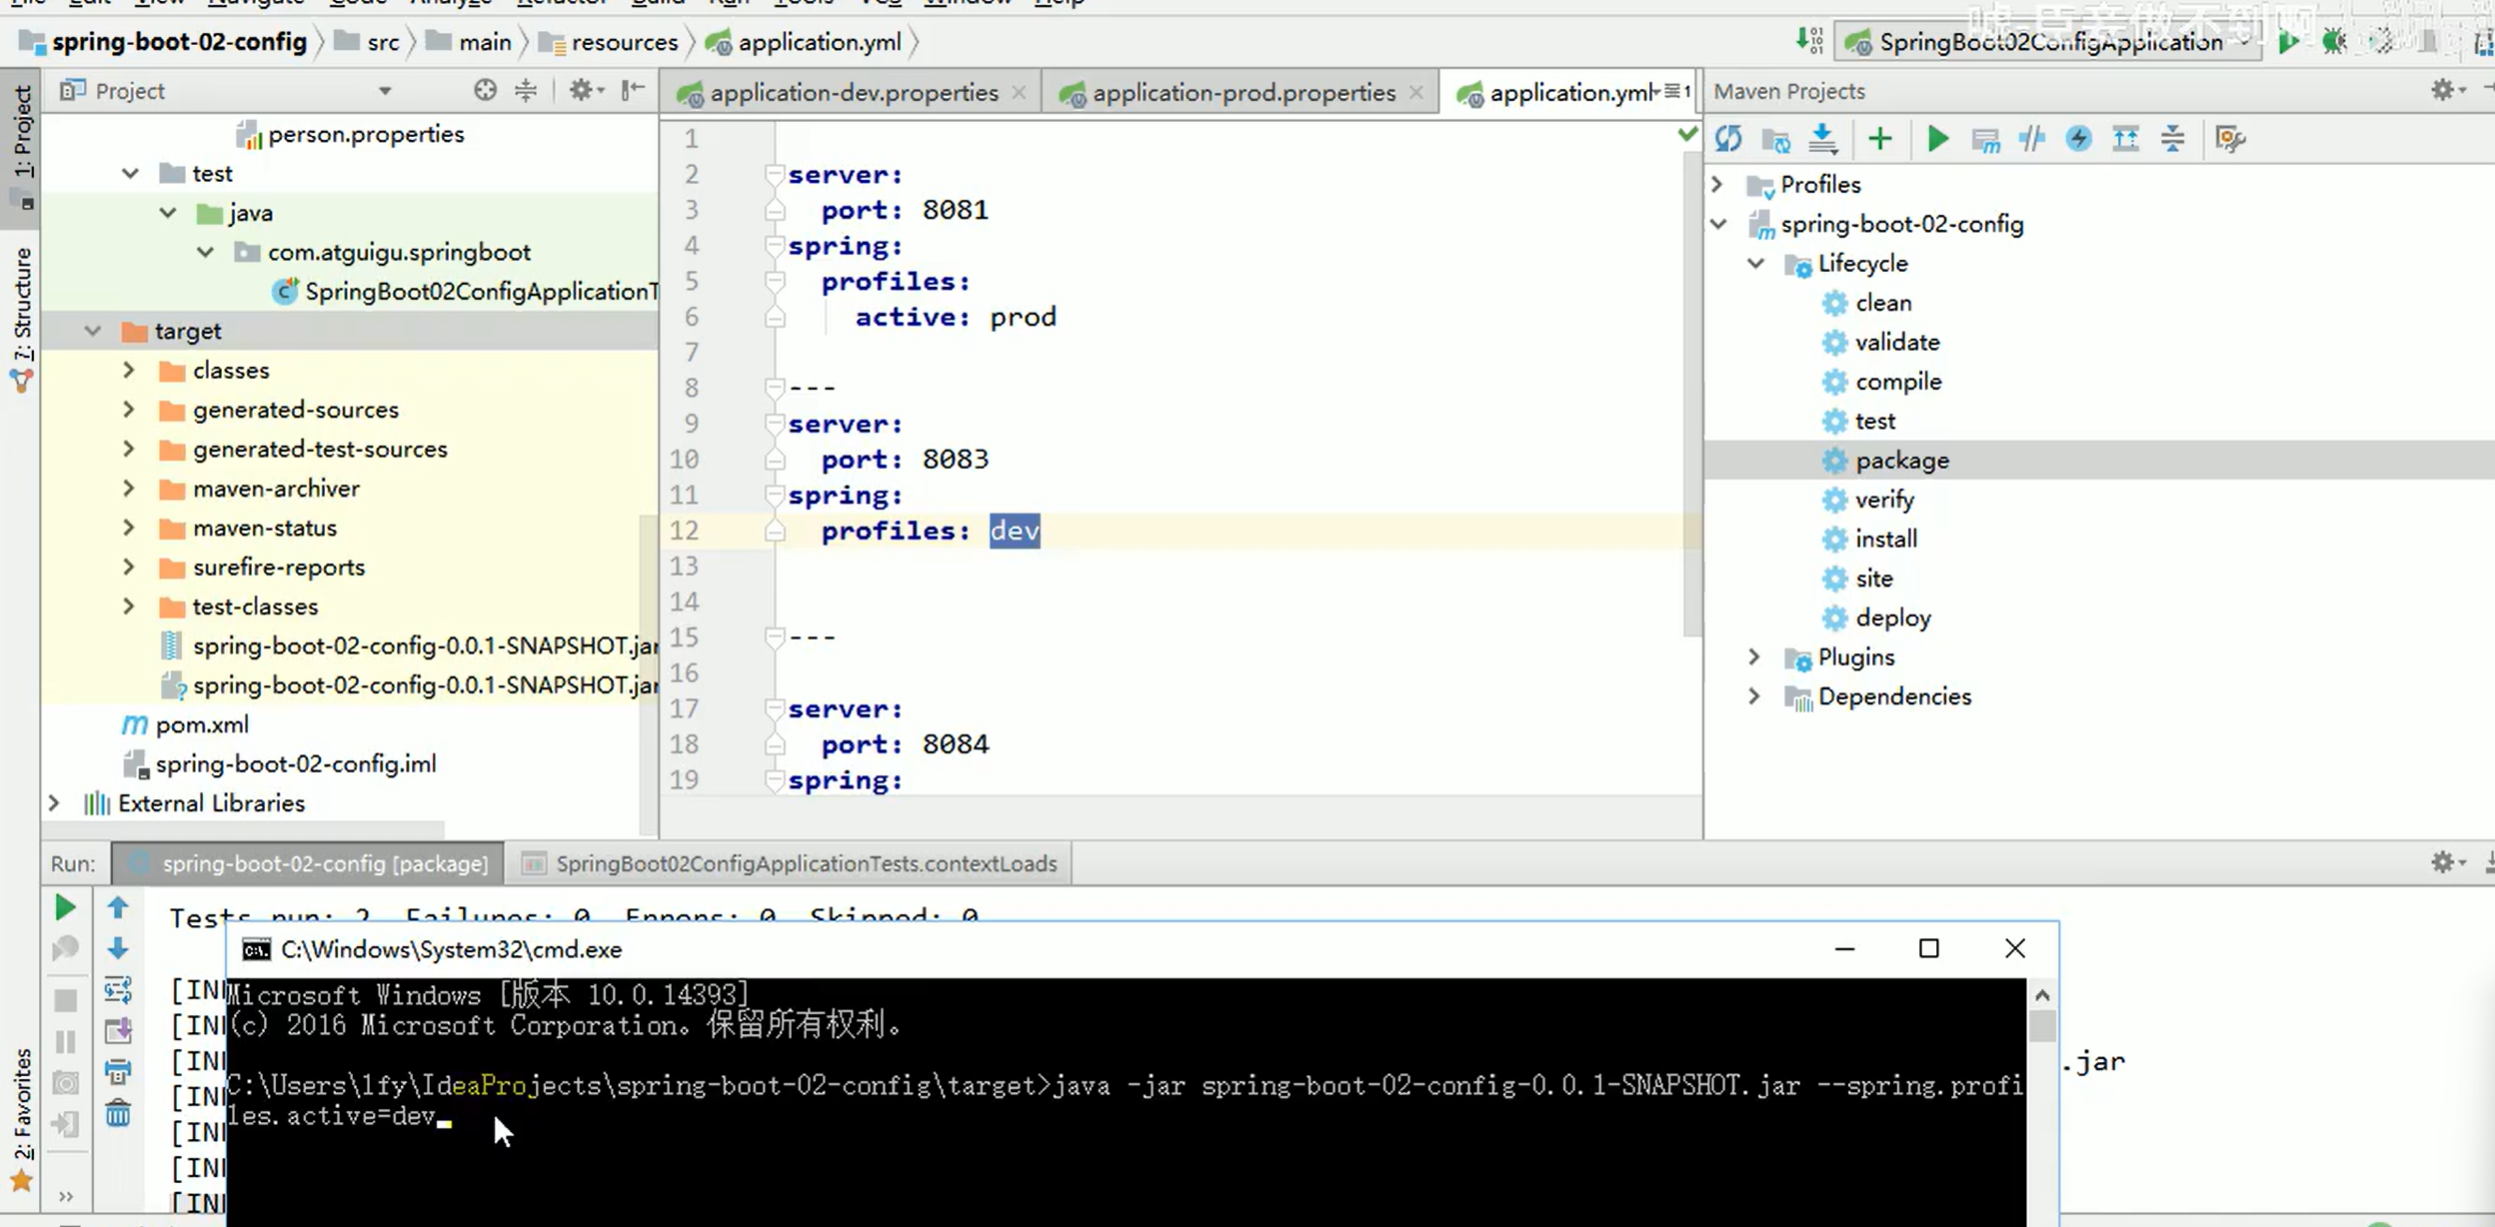Click Add Maven Projects plus icon

pos(1880,139)
